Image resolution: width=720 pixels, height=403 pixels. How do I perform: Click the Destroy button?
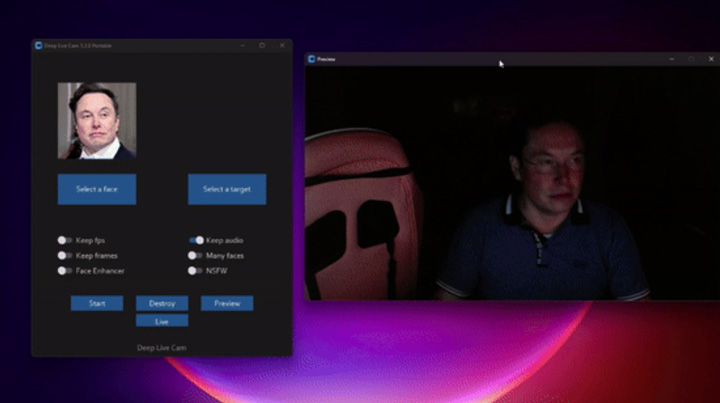point(162,303)
